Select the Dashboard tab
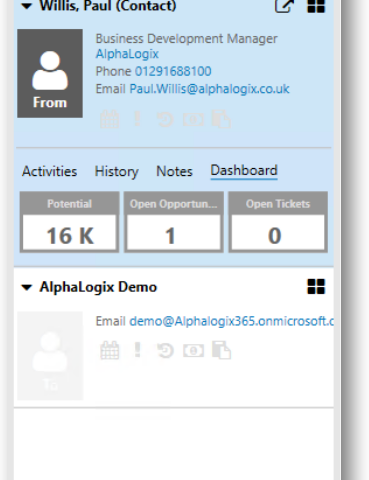The image size is (369, 480). tap(244, 171)
